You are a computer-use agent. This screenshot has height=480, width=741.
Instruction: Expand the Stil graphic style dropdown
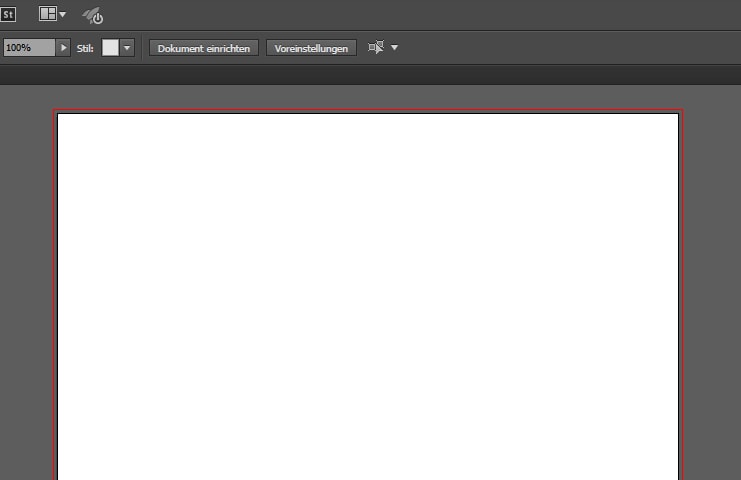(127, 48)
